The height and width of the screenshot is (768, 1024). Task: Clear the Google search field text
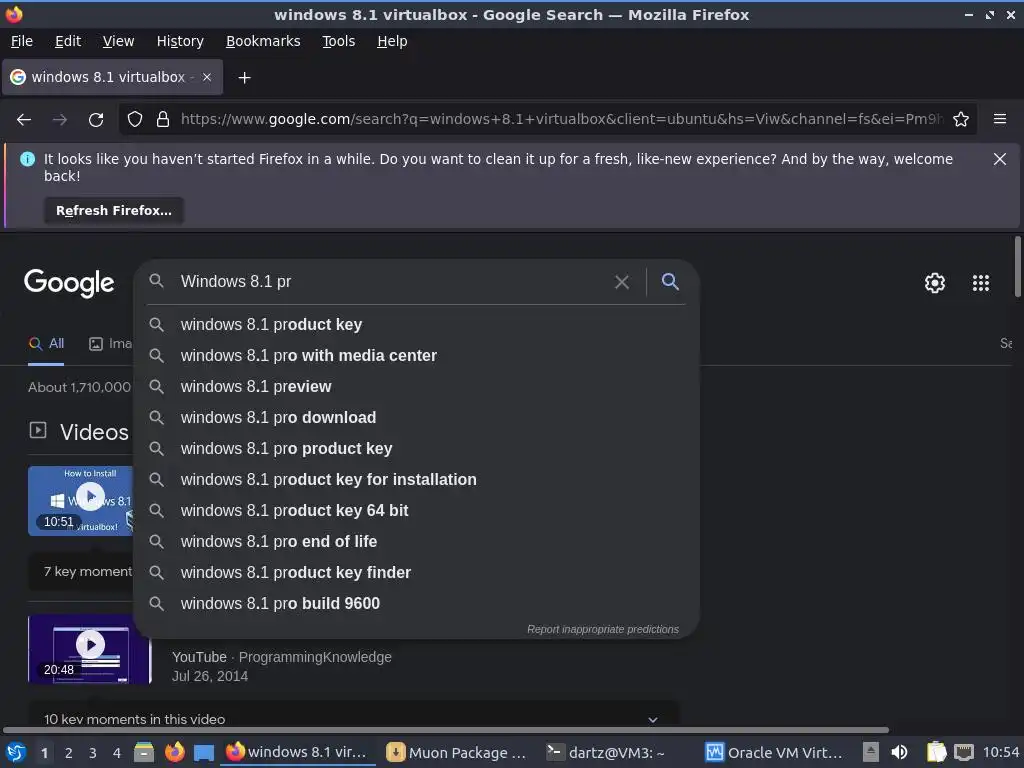click(x=622, y=282)
